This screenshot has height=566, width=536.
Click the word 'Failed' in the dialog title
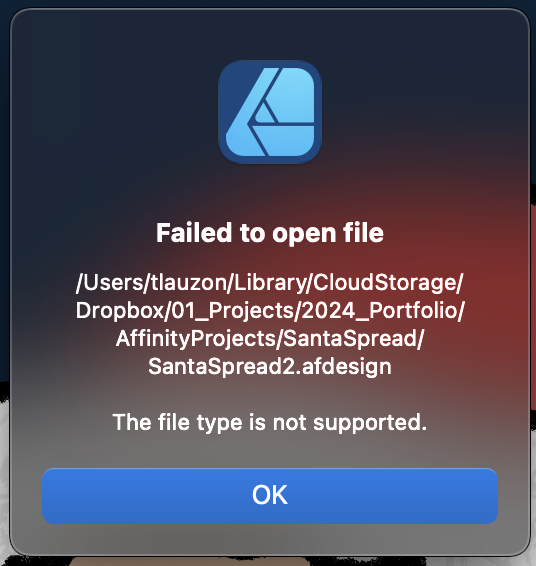pos(194,233)
